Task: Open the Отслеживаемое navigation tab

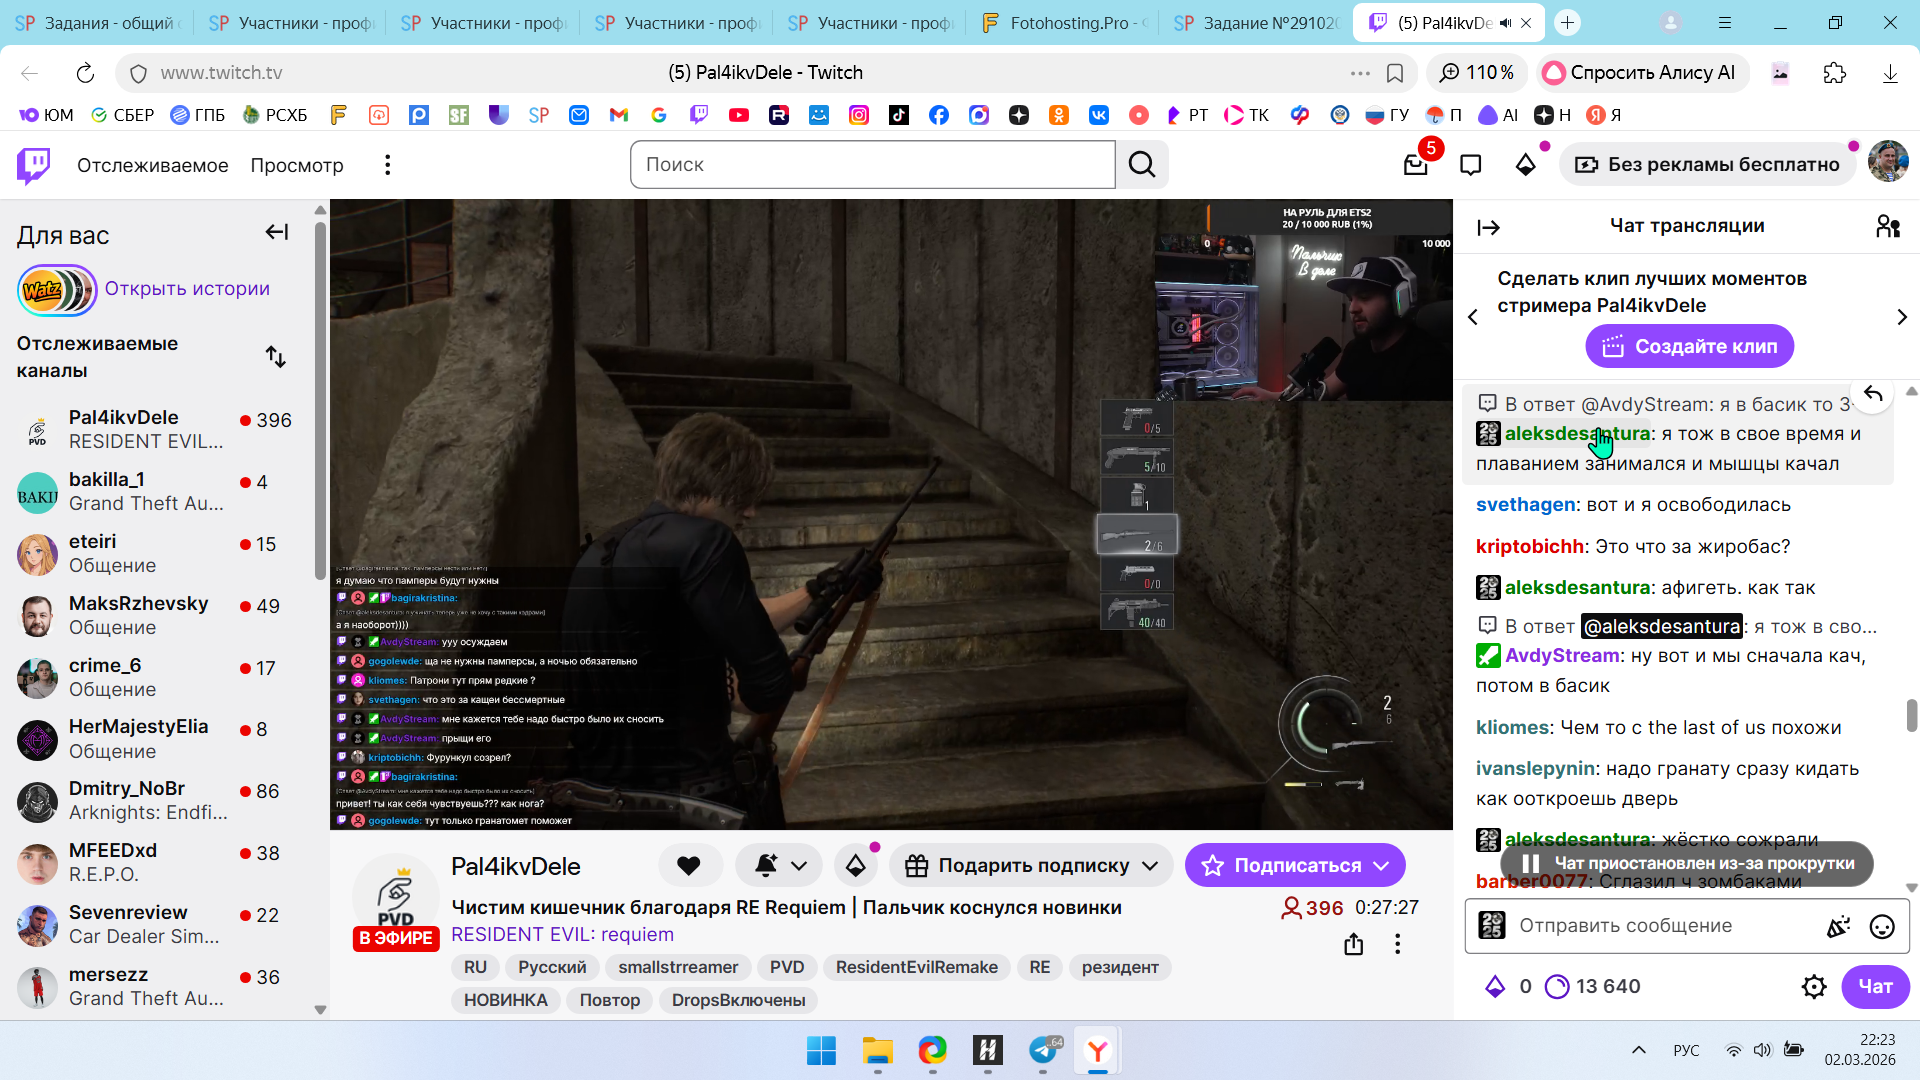Action: click(152, 165)
